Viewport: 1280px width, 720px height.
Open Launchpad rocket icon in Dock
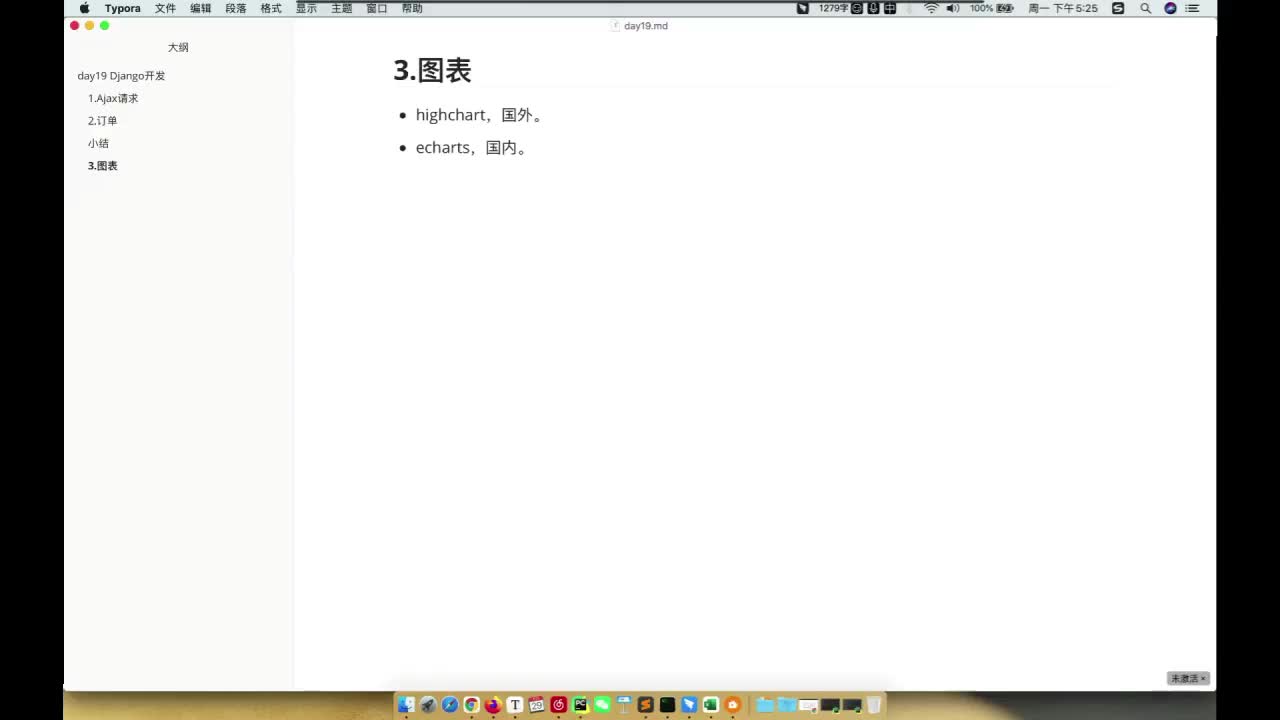pos(428,705)
